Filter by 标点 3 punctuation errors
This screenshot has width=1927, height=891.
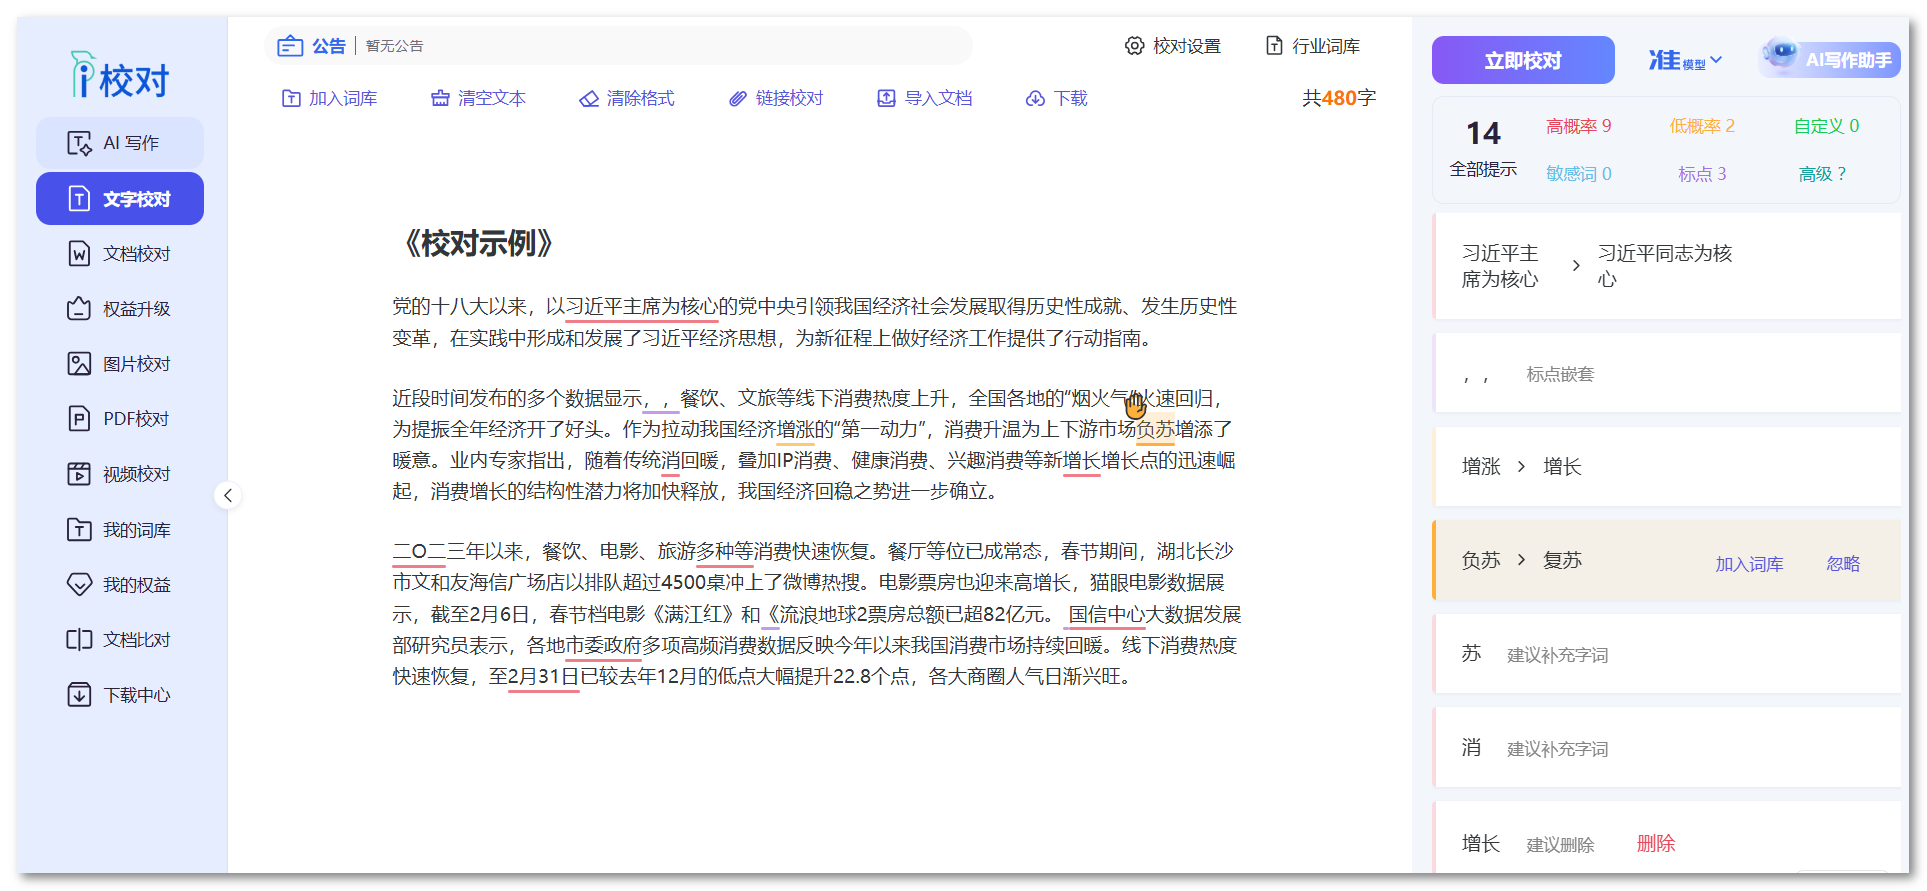[x=1701, y=174]
